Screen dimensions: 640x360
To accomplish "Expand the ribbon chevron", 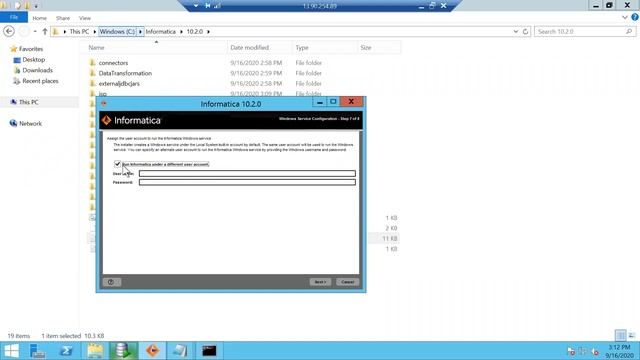I will click(625, 18).
